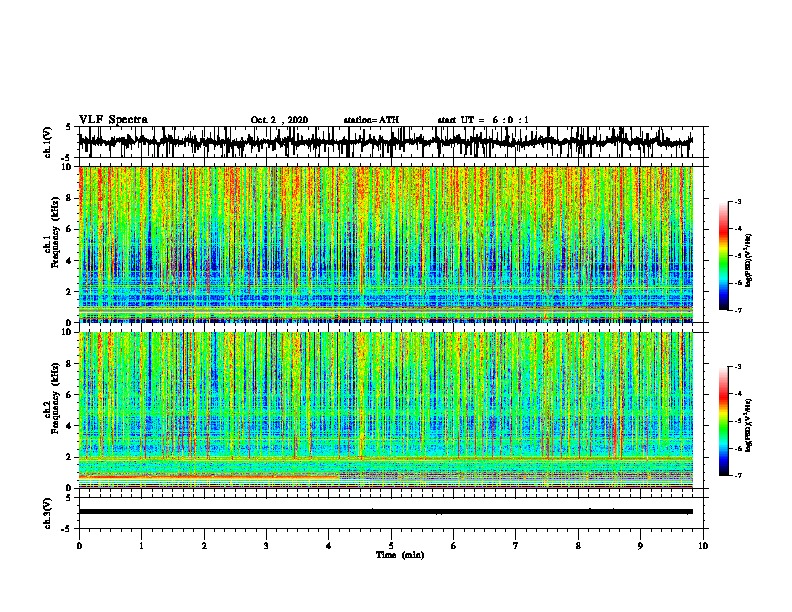The width and height of the screenshot is (792, 612).
Task: Click time axis tick label "3"
Action: (266, 546)
